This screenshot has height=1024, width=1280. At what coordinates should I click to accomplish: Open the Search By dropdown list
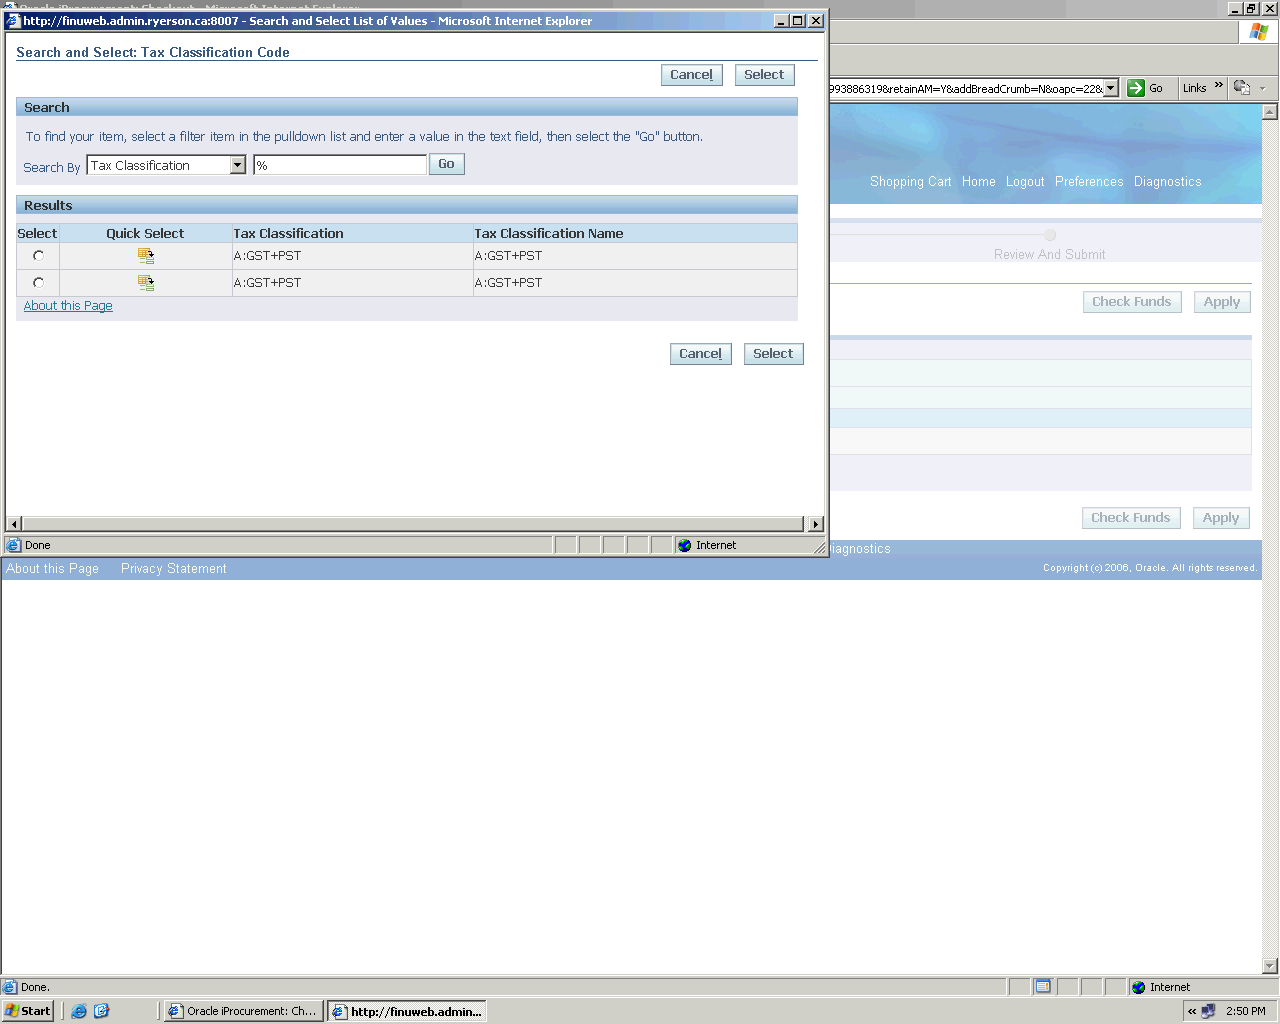click(x=238, y=165)
